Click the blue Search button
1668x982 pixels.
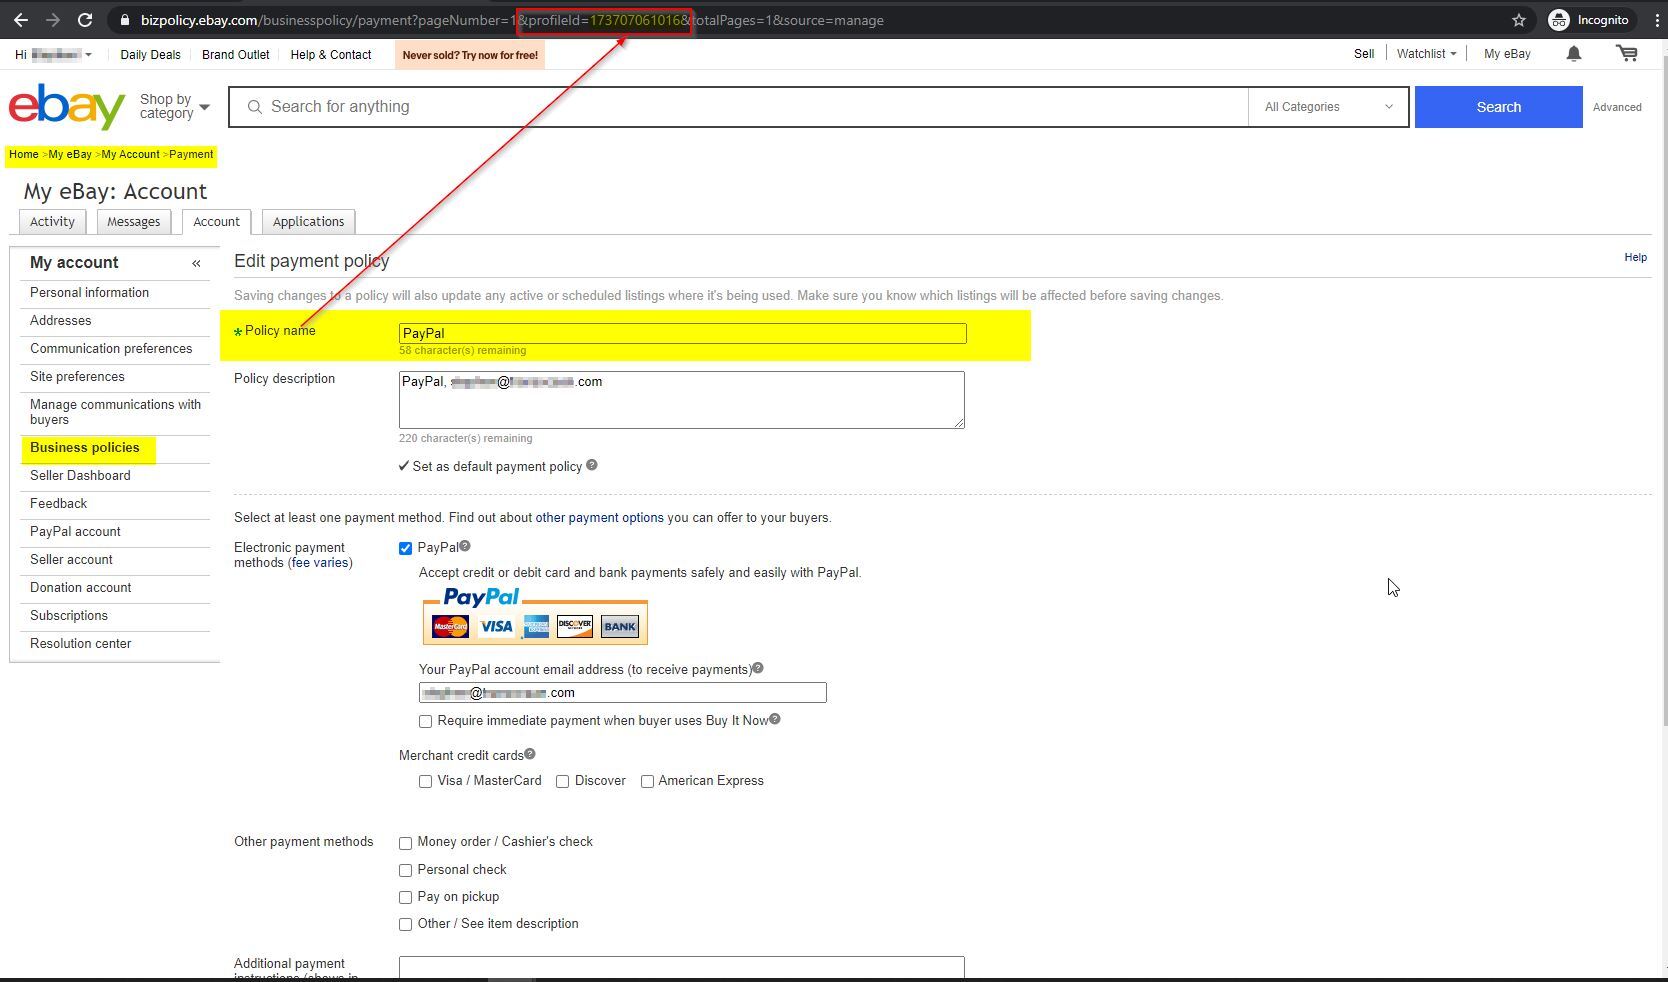click(1498, 107)
